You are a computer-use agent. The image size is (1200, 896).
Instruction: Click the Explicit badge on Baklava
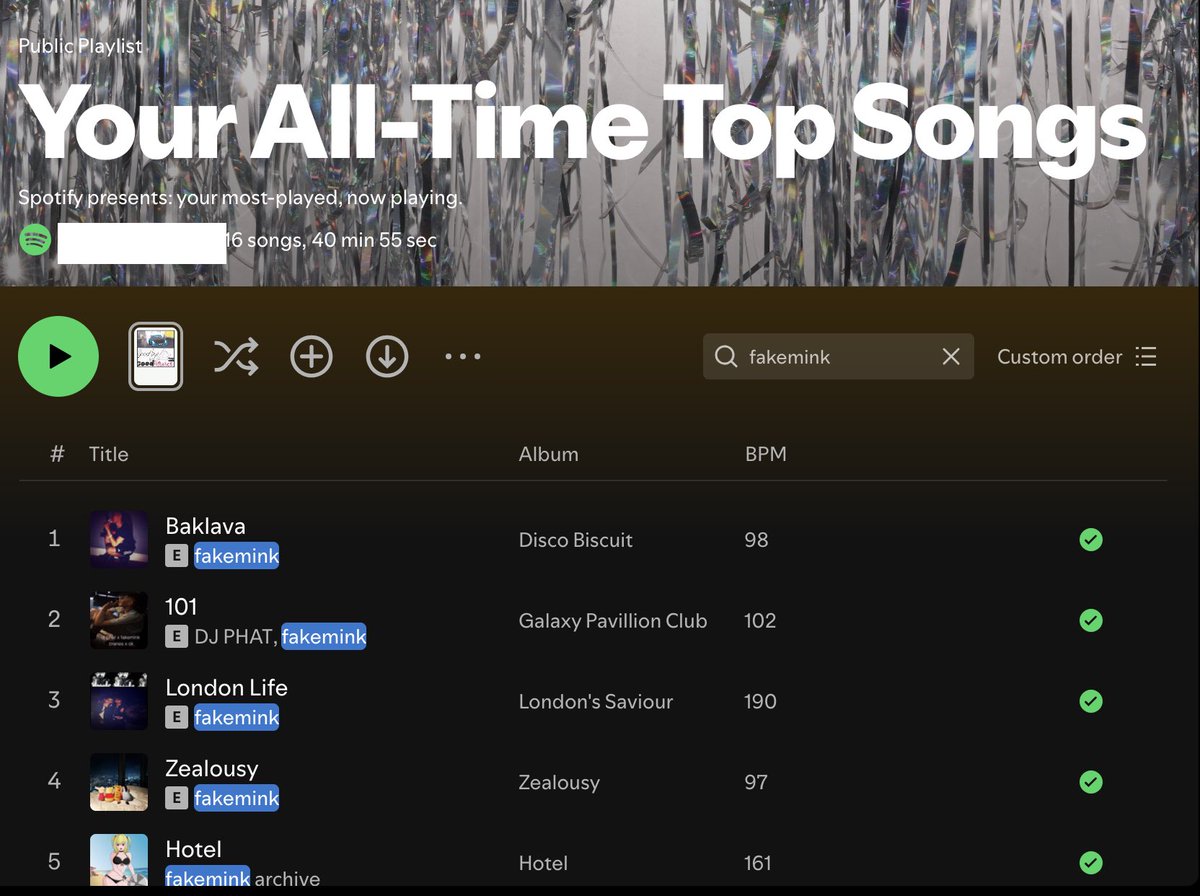pyautogui.click(x=177, y=556)
